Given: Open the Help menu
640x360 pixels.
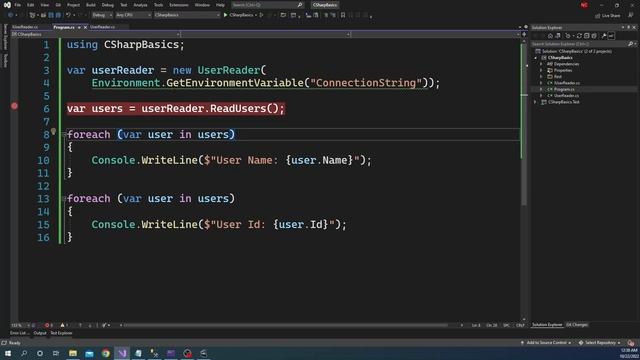Looking at the screenshot, I should pyautogui.click(x=220, y=5).
